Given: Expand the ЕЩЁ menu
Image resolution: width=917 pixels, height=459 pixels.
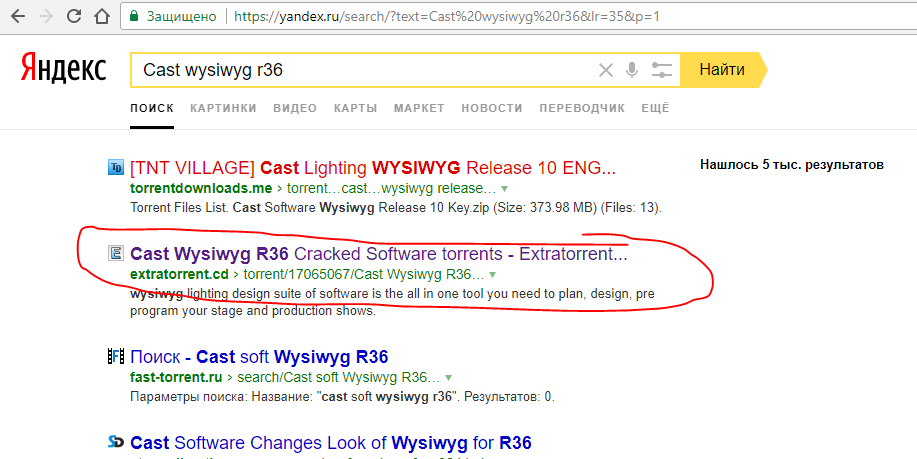Looking at the screenshot, I should pyautogui.click(x=655, y=108).
